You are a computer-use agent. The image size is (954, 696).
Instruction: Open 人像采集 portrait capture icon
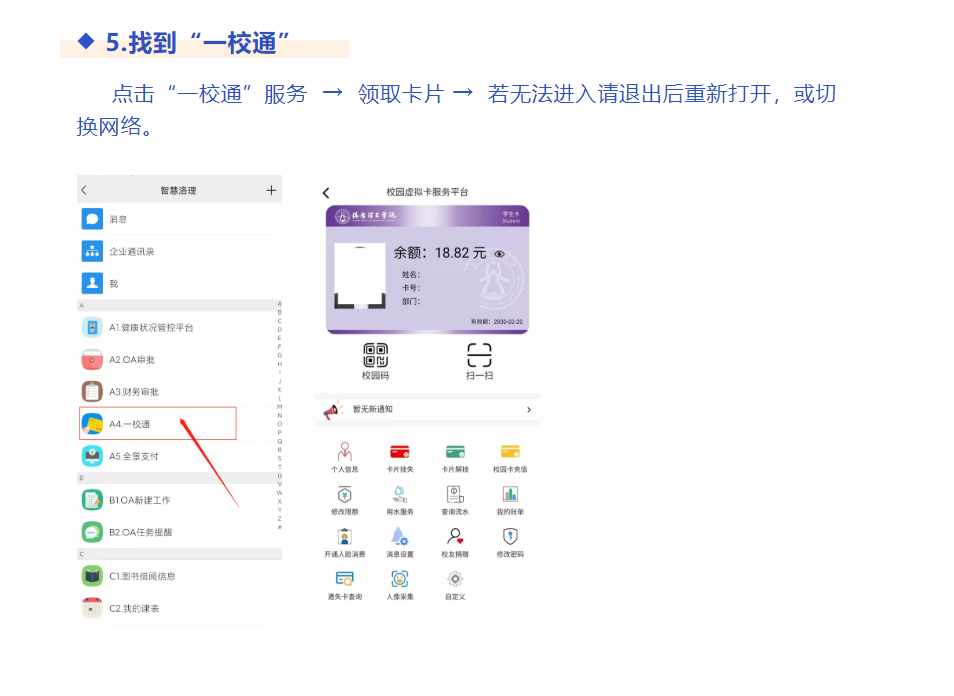tap(400, 579)
